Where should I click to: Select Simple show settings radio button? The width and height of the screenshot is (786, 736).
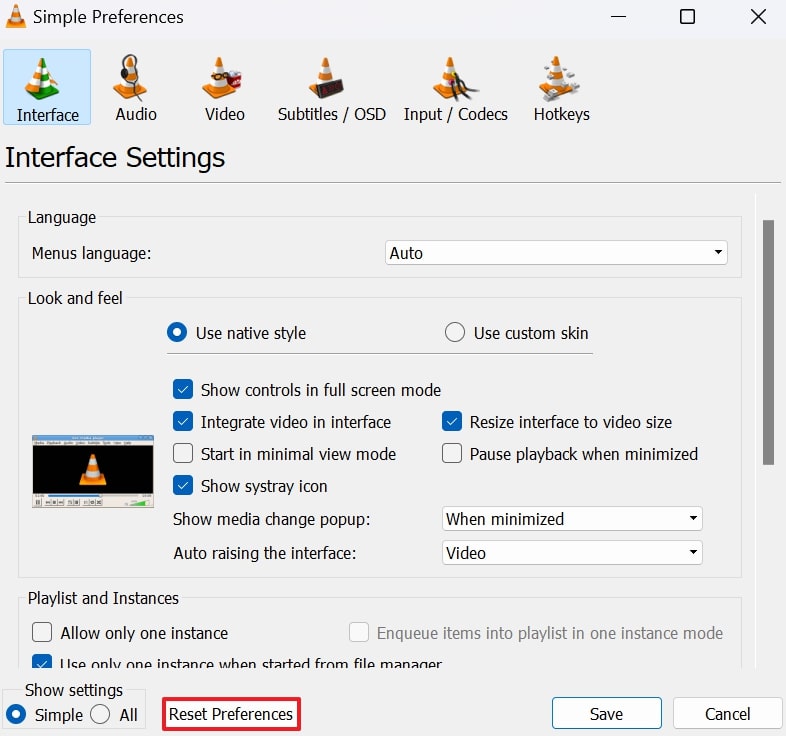(x=16, y=714)
